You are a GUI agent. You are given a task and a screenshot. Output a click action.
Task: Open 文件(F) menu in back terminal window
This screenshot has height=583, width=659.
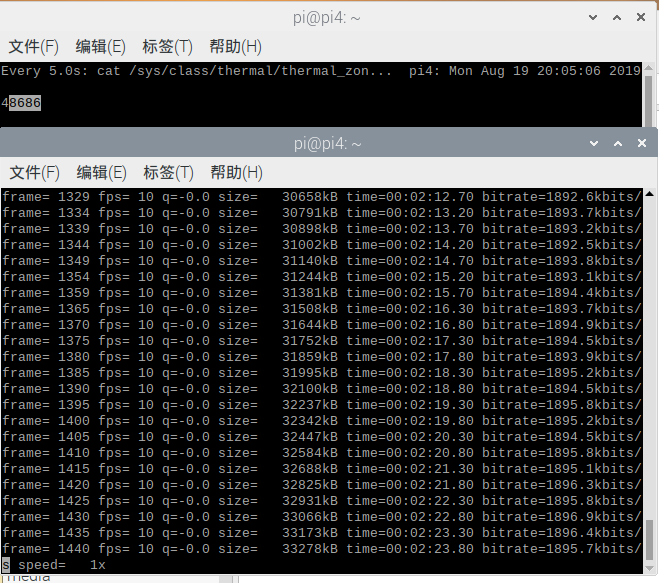(34, 47)
